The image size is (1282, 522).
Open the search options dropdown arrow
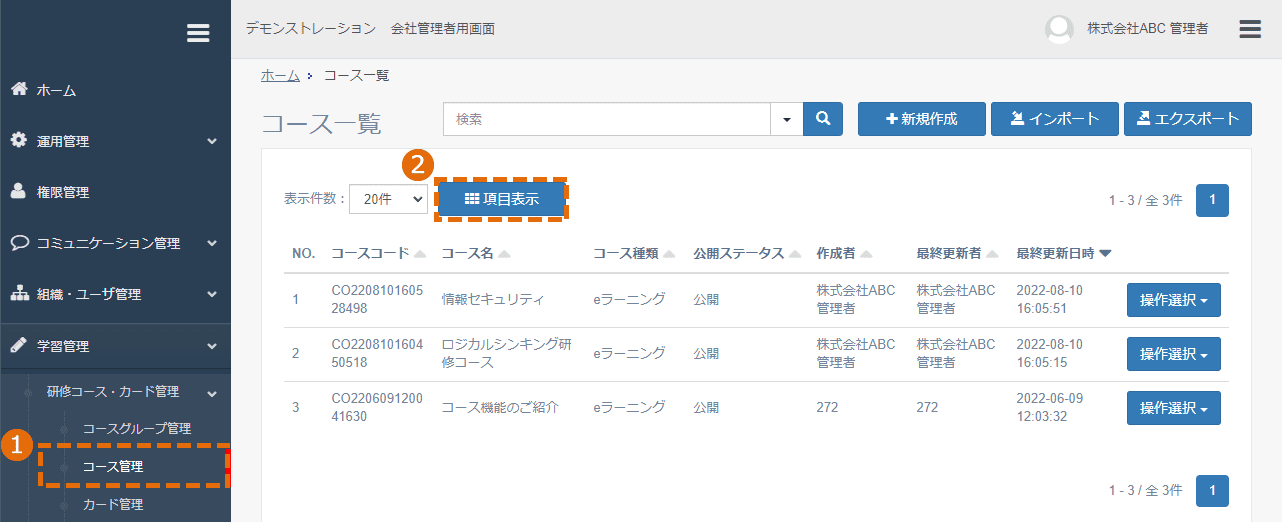pos(786,119)
